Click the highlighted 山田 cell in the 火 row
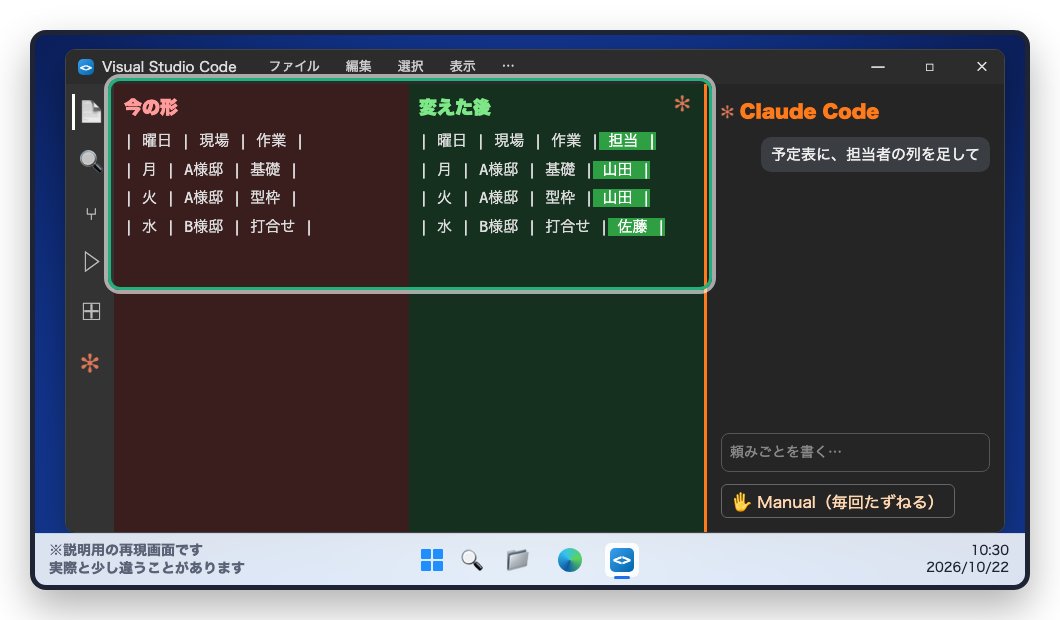The height and width of the screenshot is (620, 1060). (x=621, y=197)
